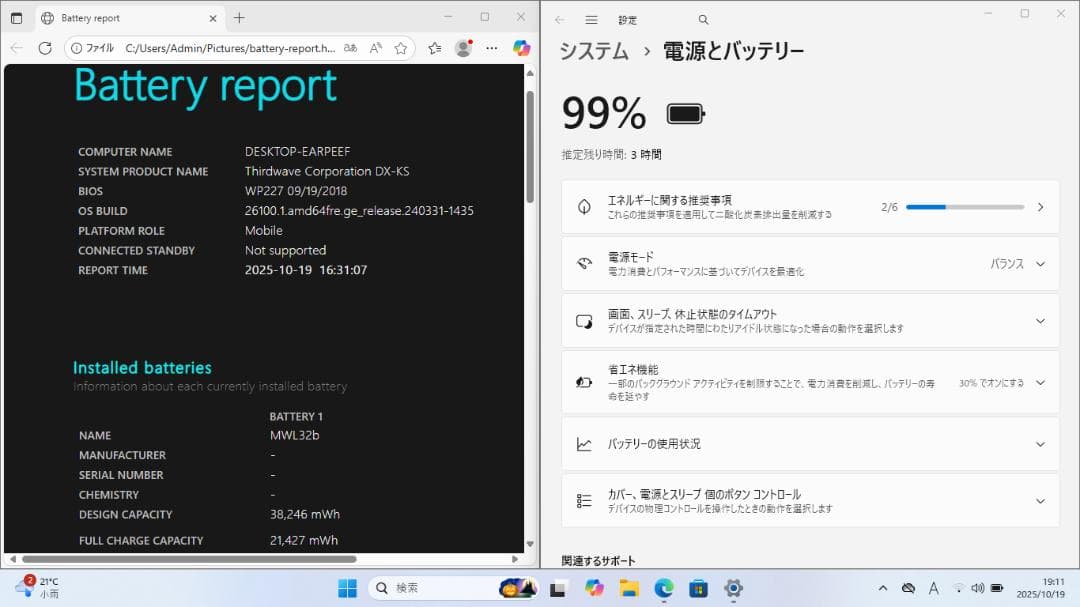Select the read aloud icon in Edge
The image size is (1080, 607).
(x=375, y=48)
